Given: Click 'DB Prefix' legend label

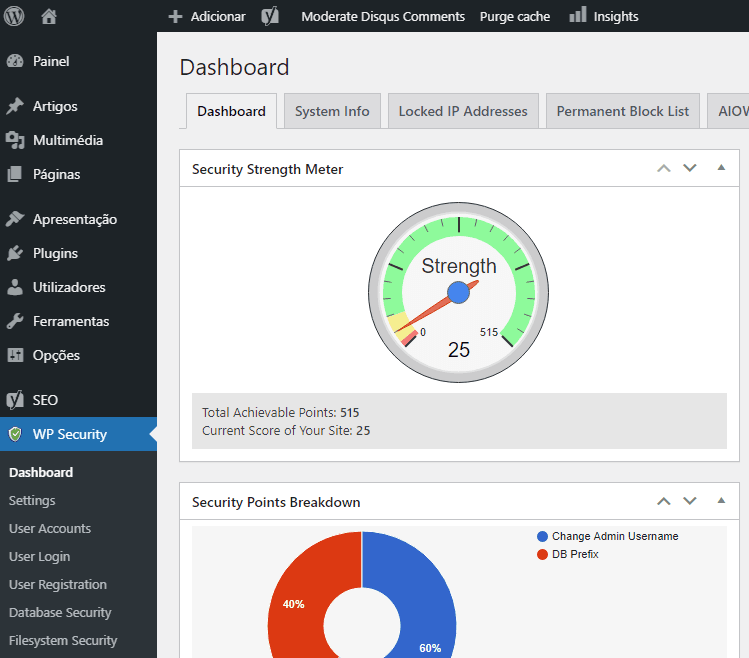Looking at the screenshot, I should click(575, 554).
